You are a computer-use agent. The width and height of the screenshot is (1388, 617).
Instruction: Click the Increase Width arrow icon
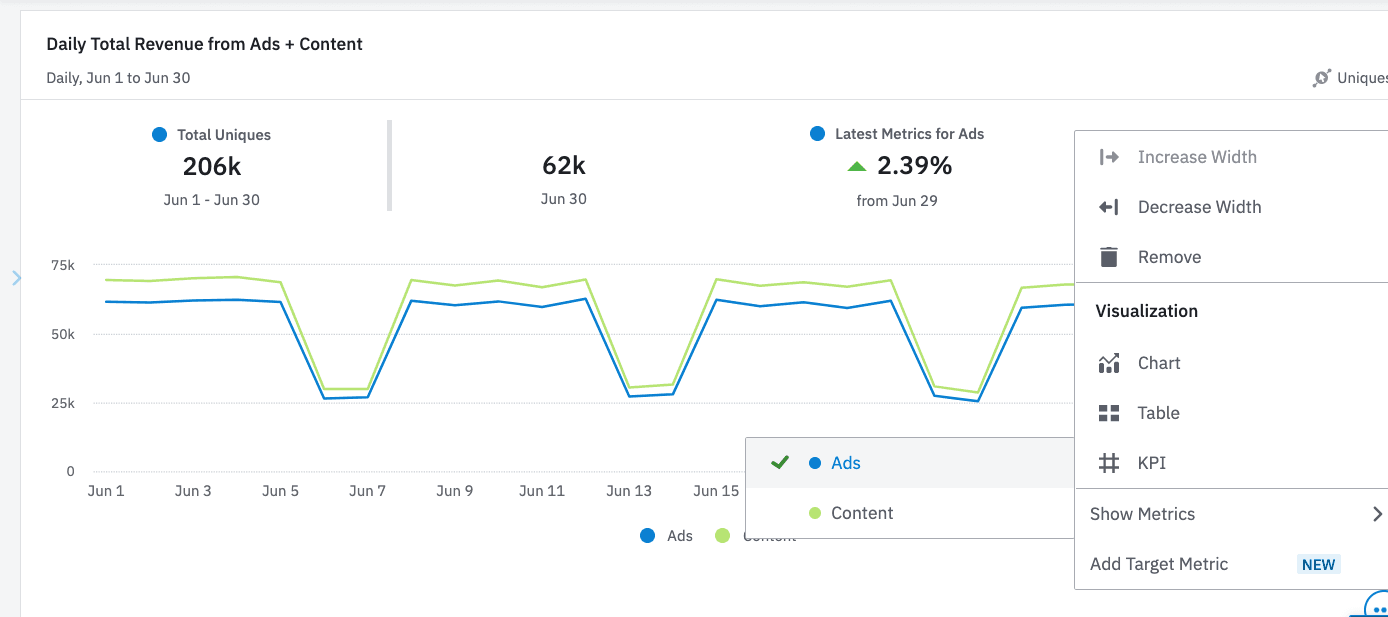pyautogui.click(x=1108, y=157)
